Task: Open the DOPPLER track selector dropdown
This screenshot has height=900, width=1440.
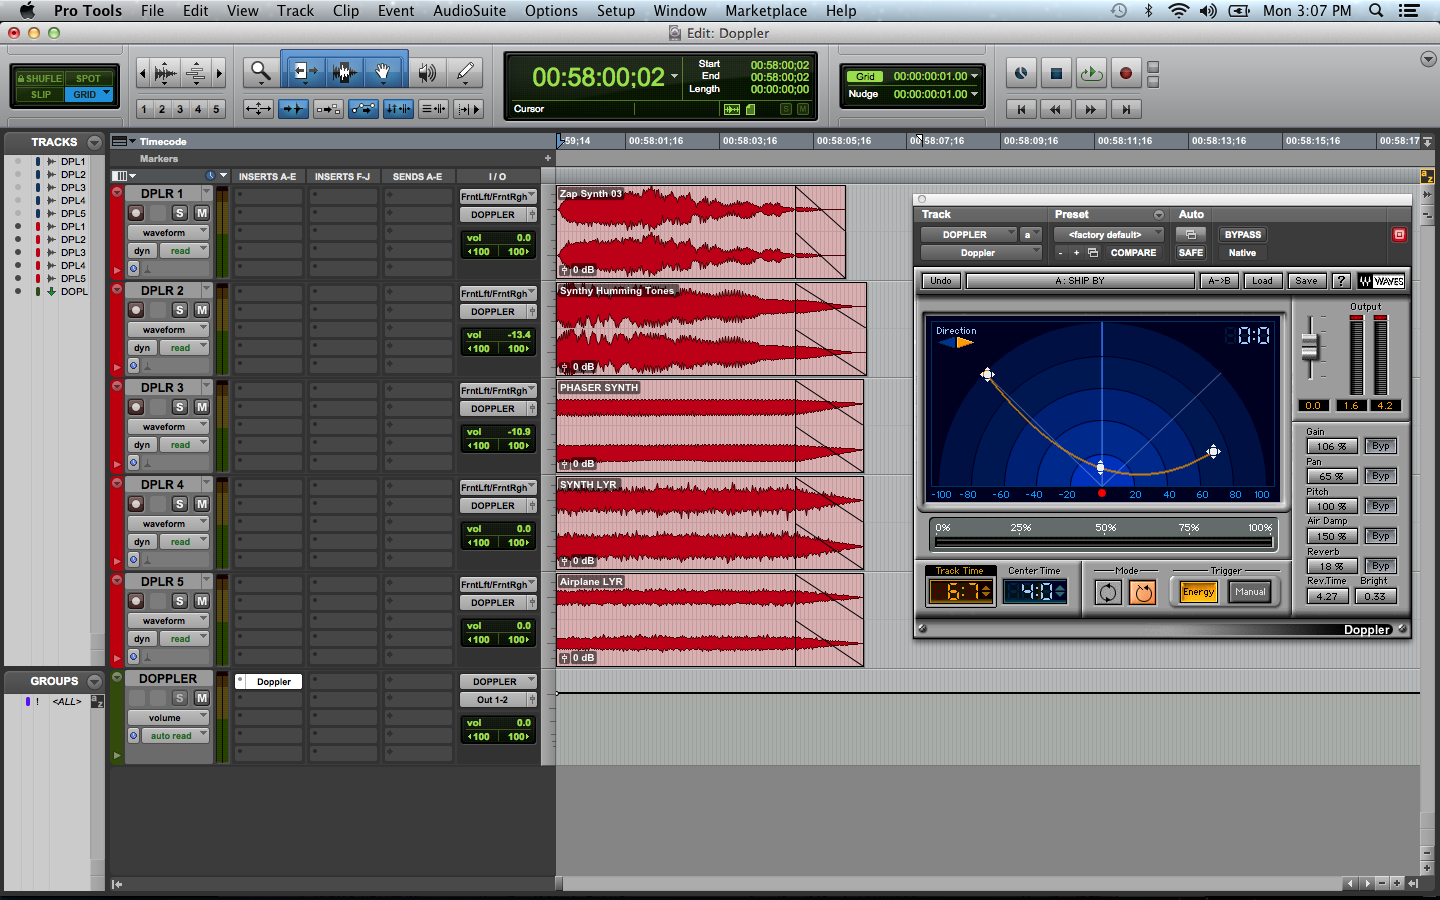Action: pos(968,235)
